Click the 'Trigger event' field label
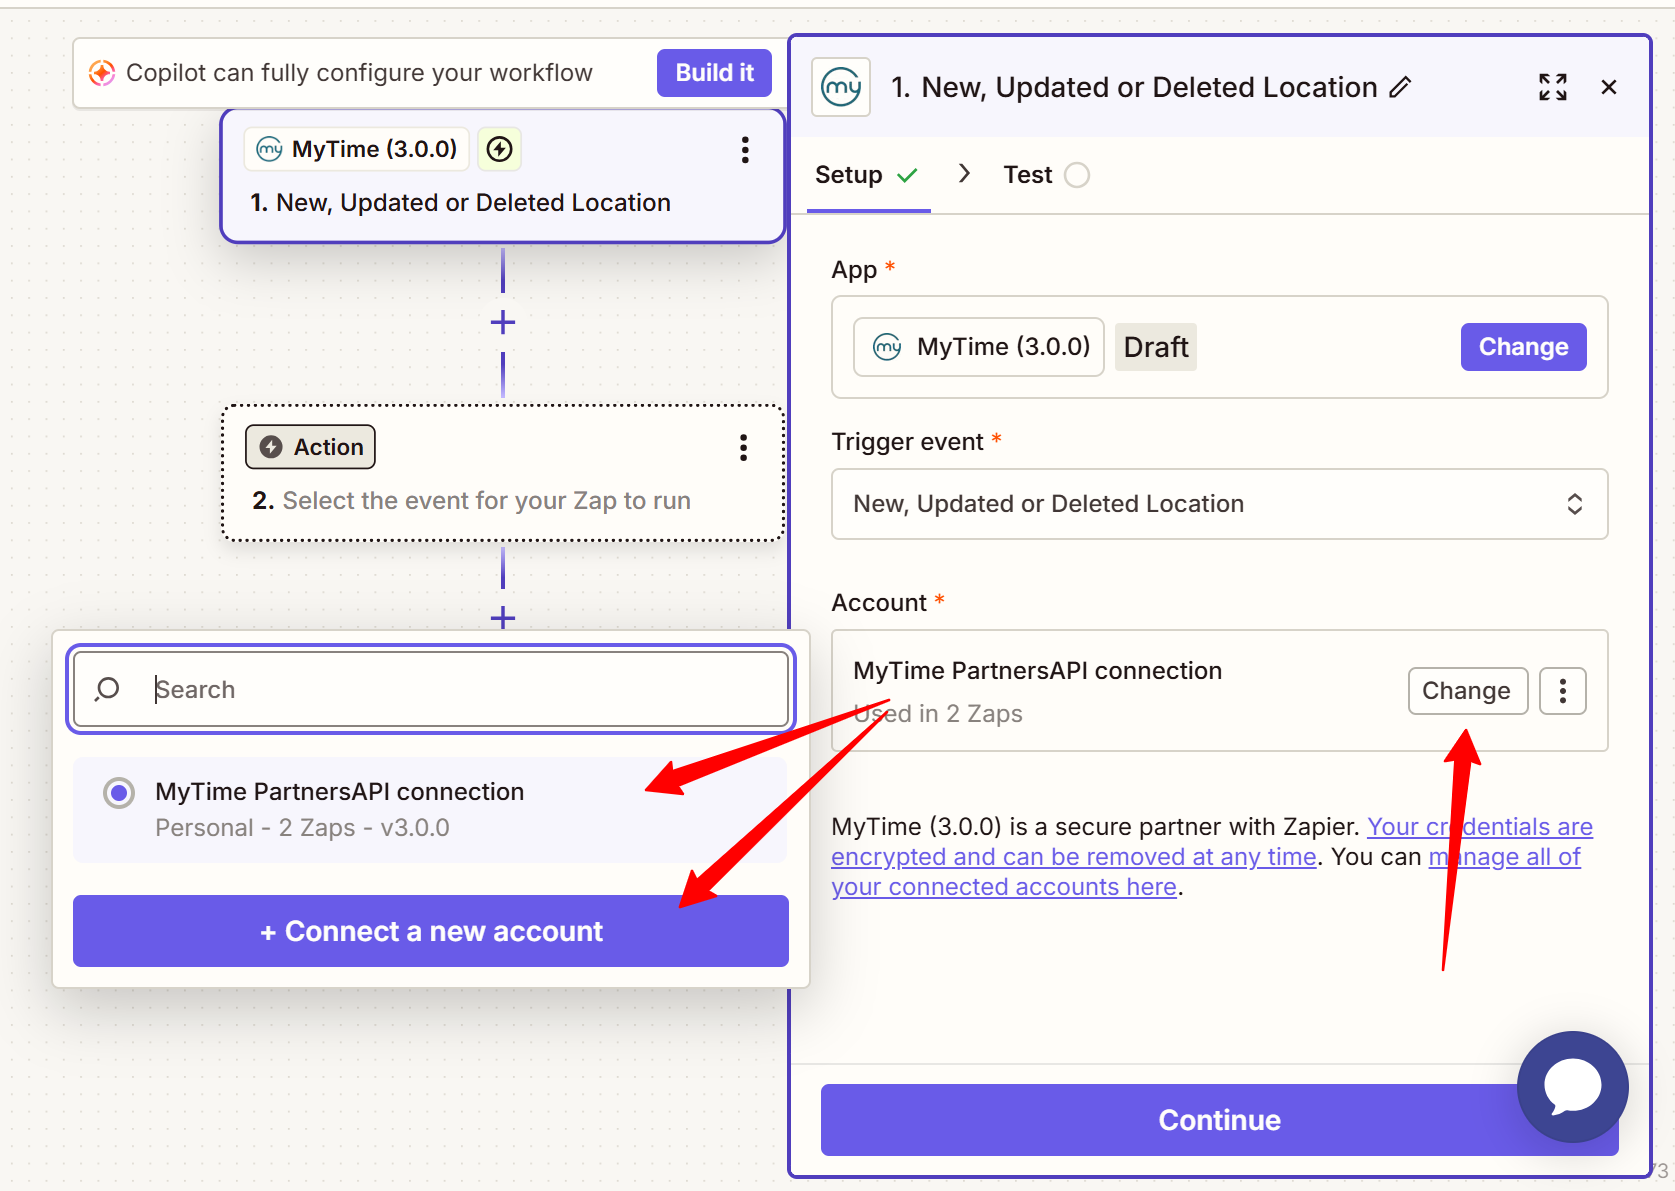 pyautogui.click(x=907, y=442)
